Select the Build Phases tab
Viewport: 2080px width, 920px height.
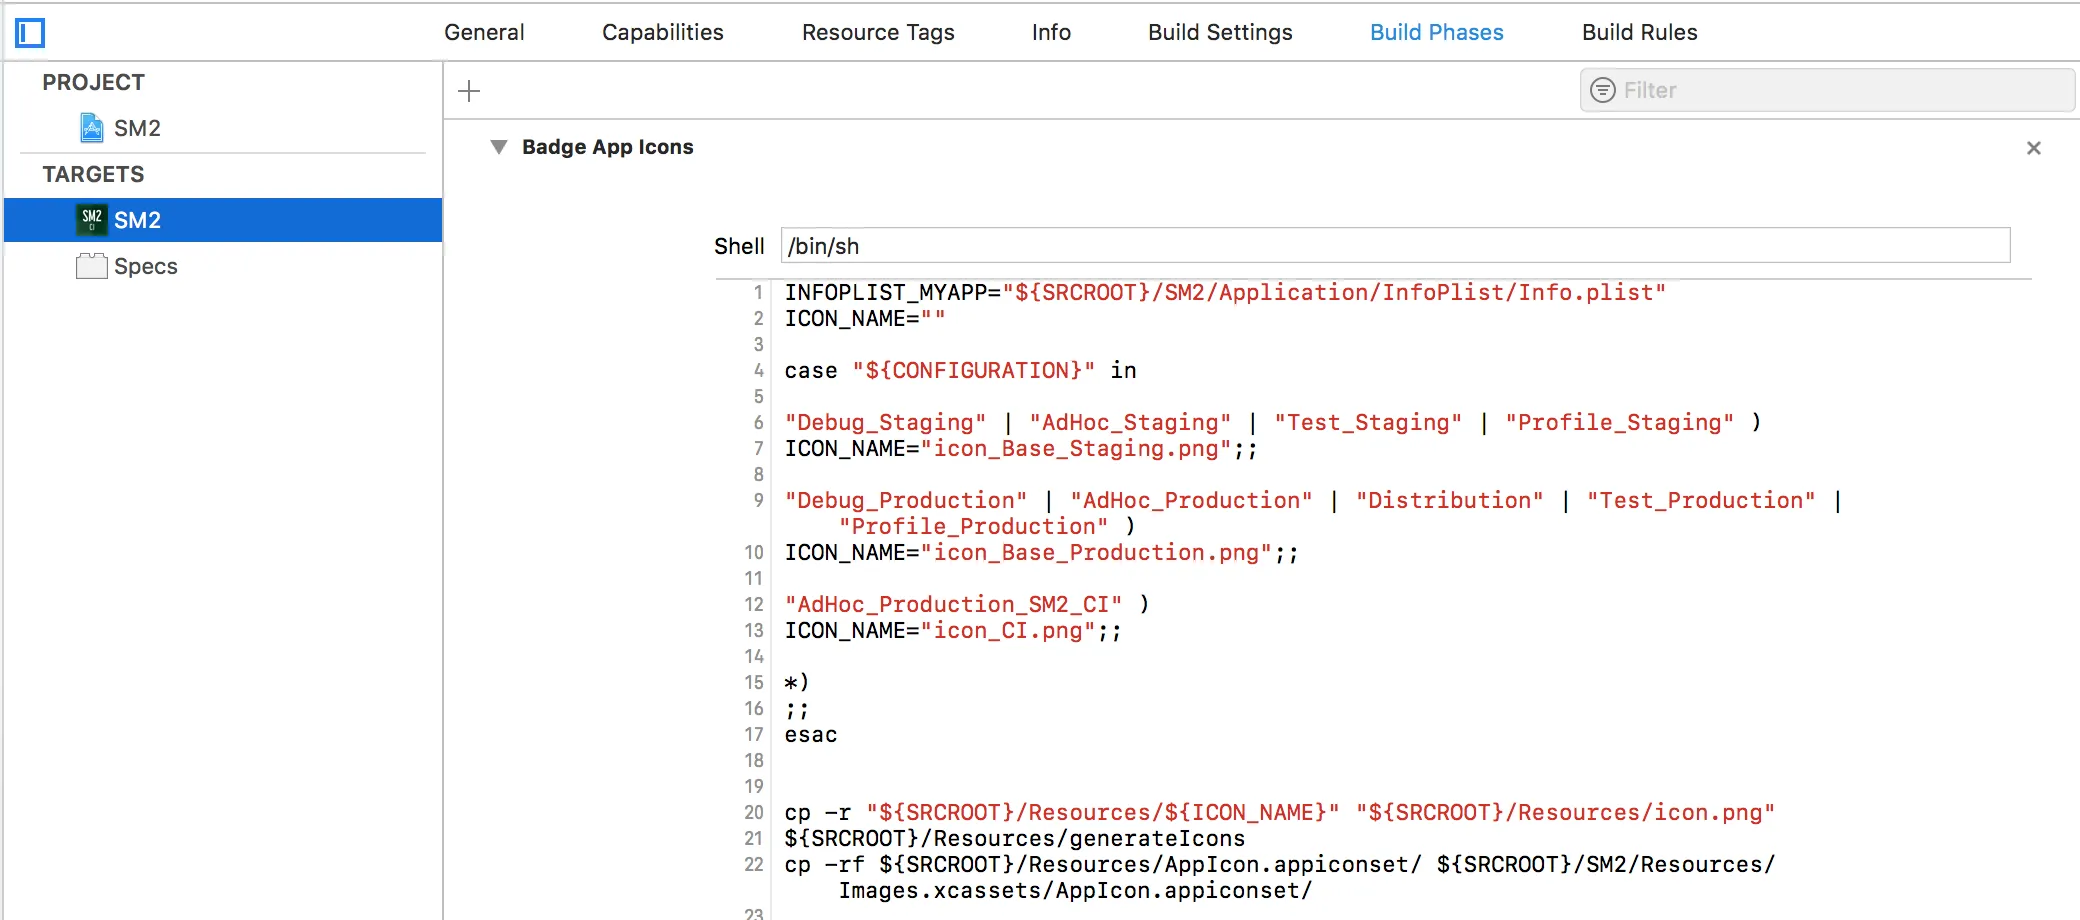tap(1436, 32)
